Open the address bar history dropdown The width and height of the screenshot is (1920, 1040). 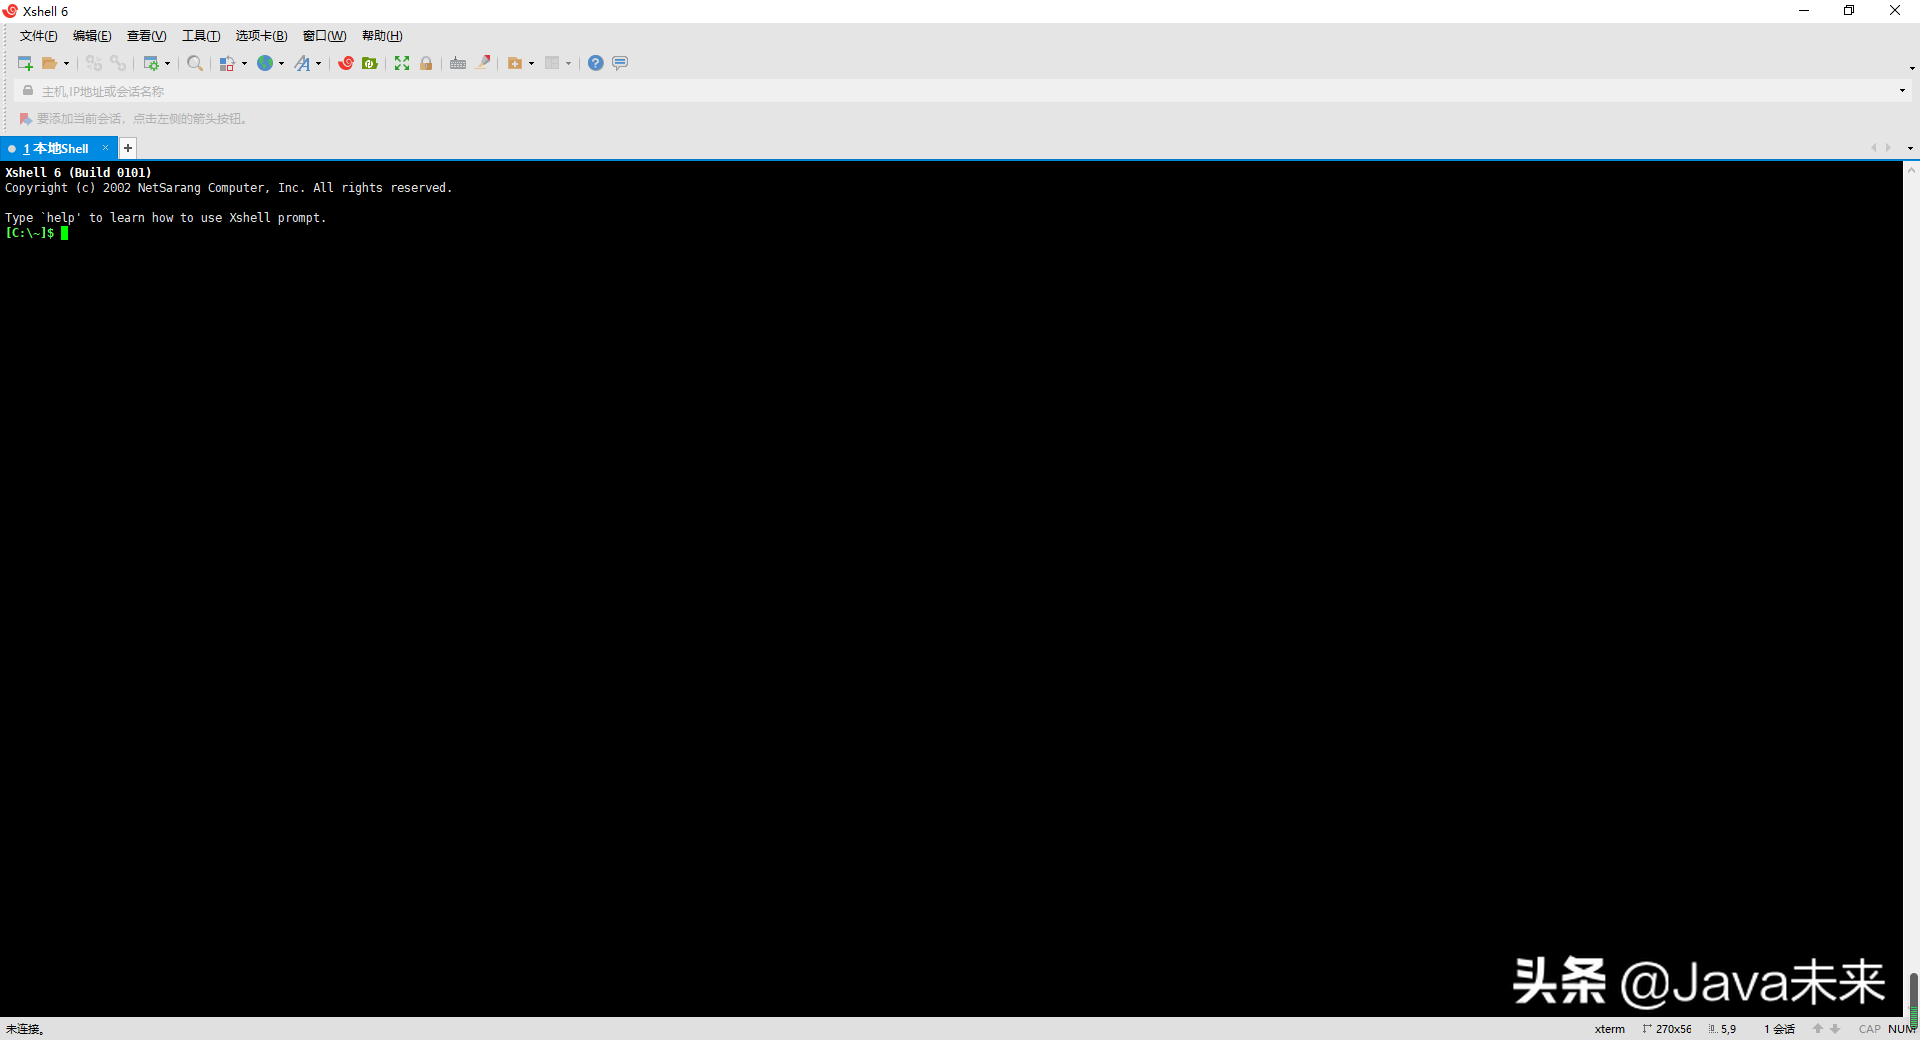point(1902,91)
